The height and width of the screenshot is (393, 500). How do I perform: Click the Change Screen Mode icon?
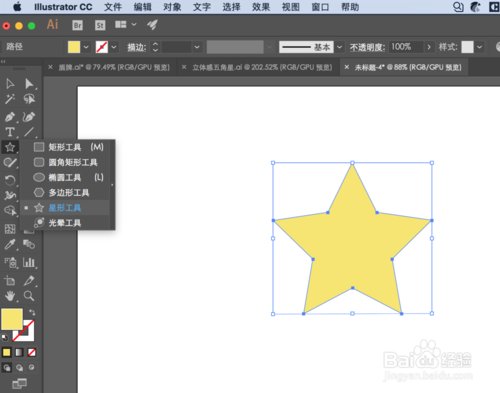click(x=19, y=384)
